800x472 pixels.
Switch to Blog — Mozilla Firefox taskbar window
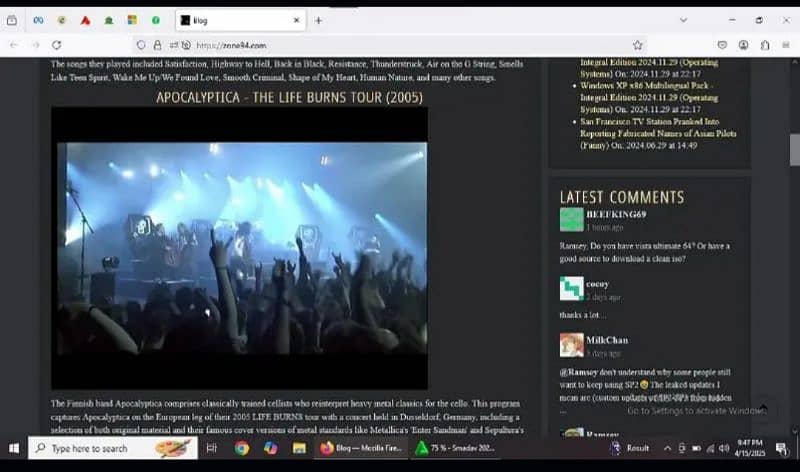[x=361, y=448]
